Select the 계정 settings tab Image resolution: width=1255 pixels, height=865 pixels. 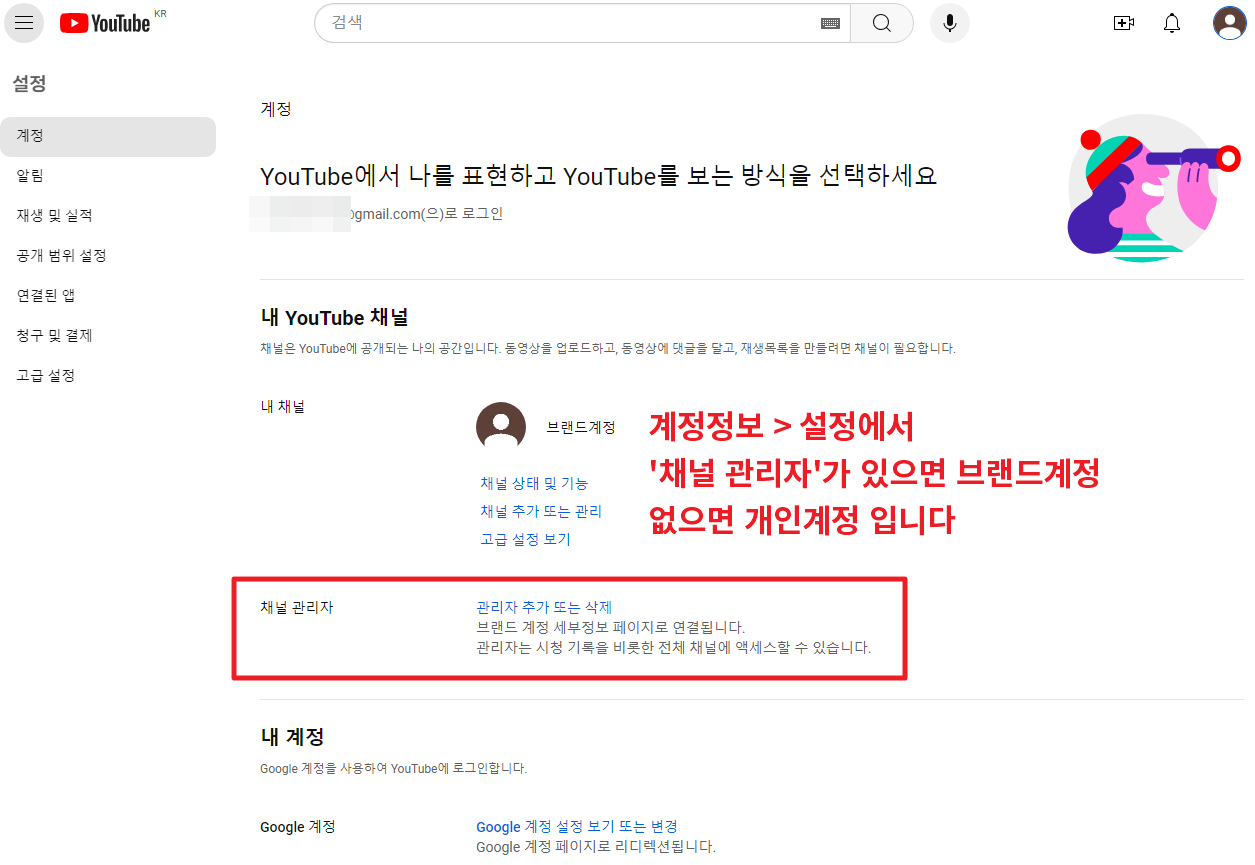[x=108, y=136]
